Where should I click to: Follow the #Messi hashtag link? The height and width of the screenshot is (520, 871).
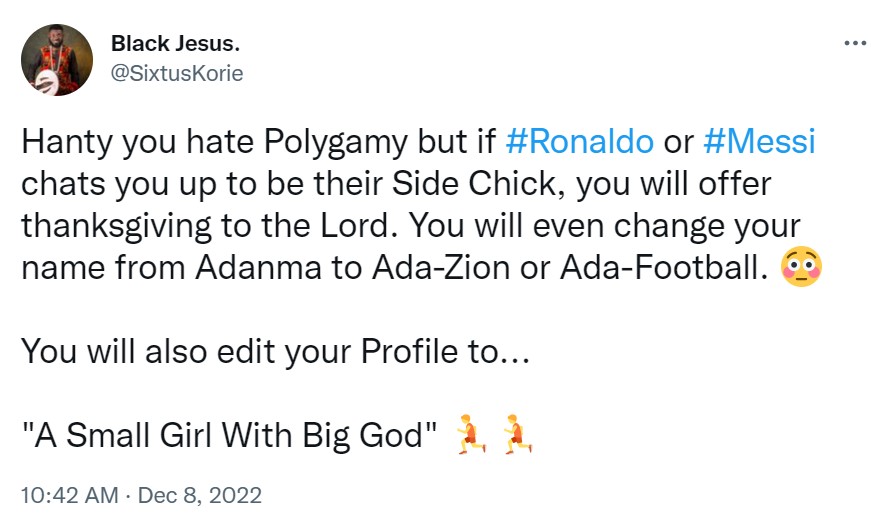click(760, 142)
